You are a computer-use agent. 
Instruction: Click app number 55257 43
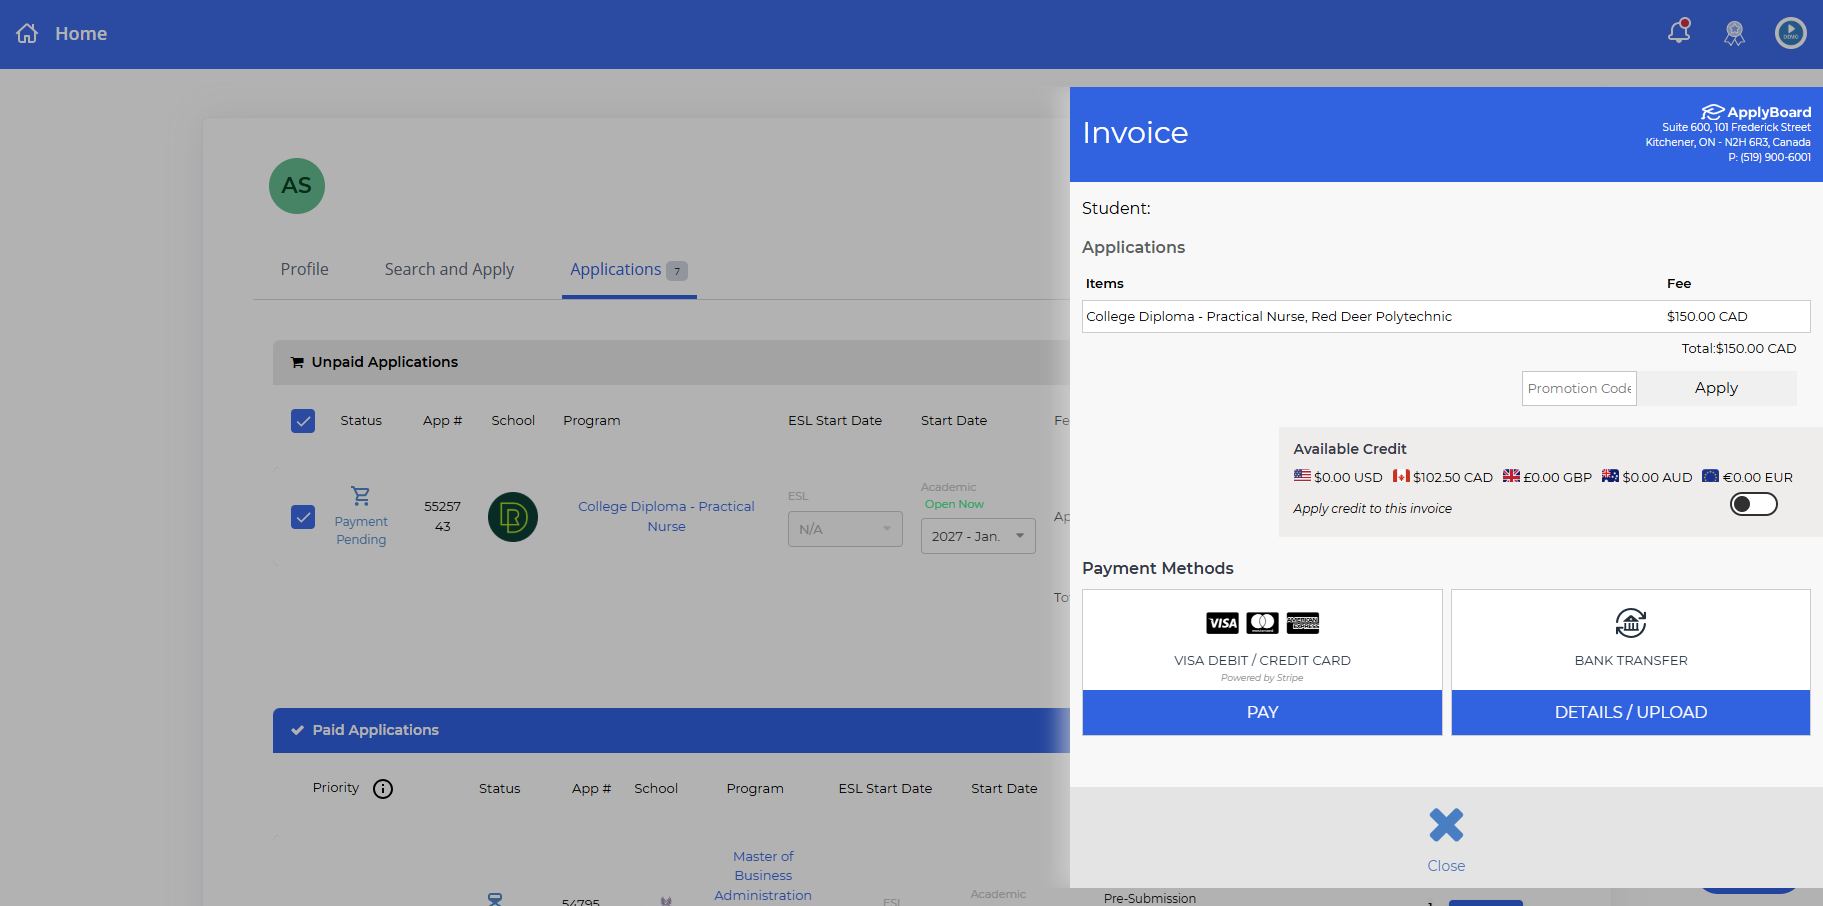443,516
